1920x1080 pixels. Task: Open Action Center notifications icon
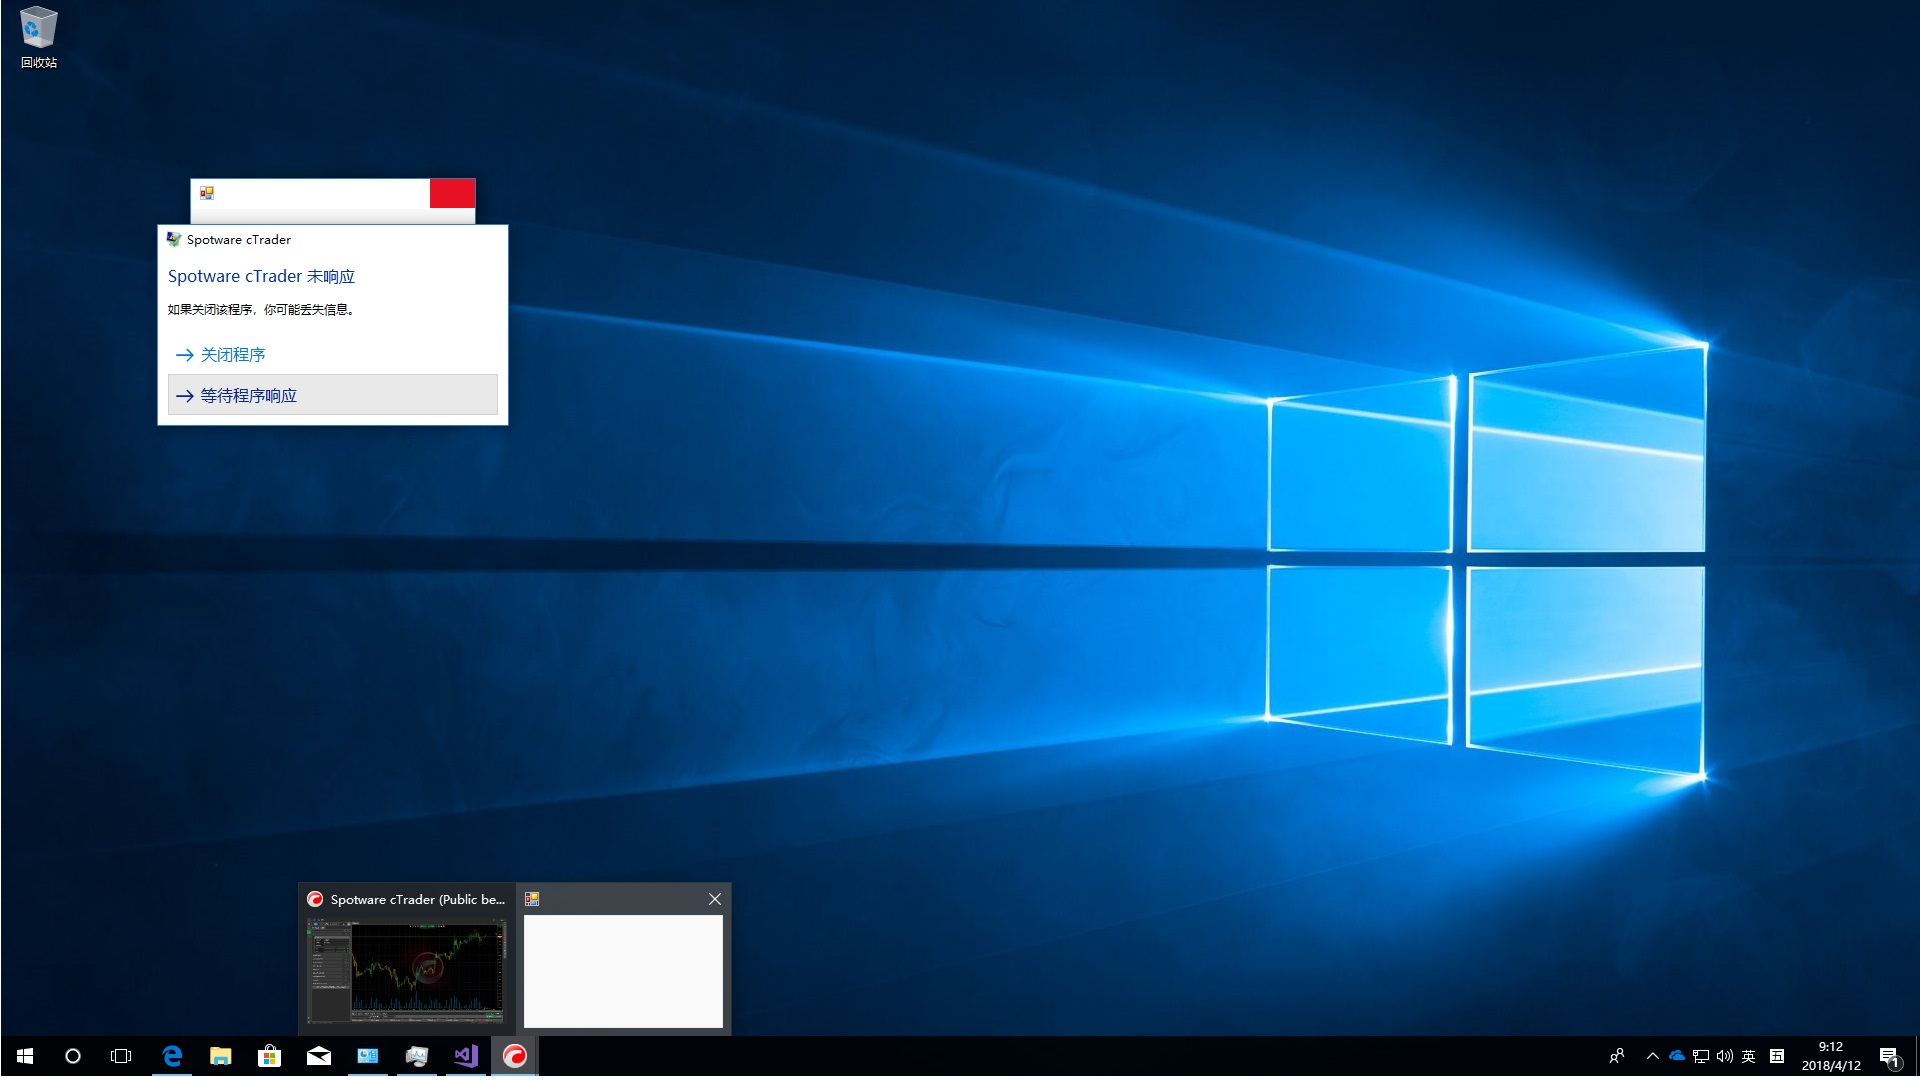tap(1890, 1056)
